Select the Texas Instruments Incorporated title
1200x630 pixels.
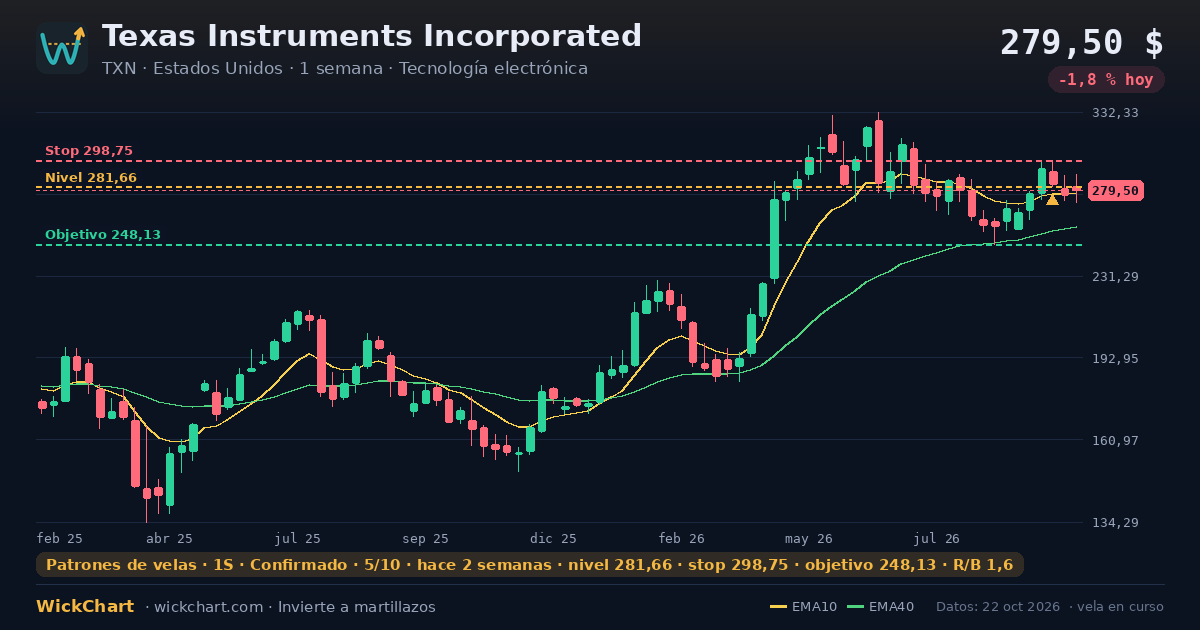[x=372, y=36]
